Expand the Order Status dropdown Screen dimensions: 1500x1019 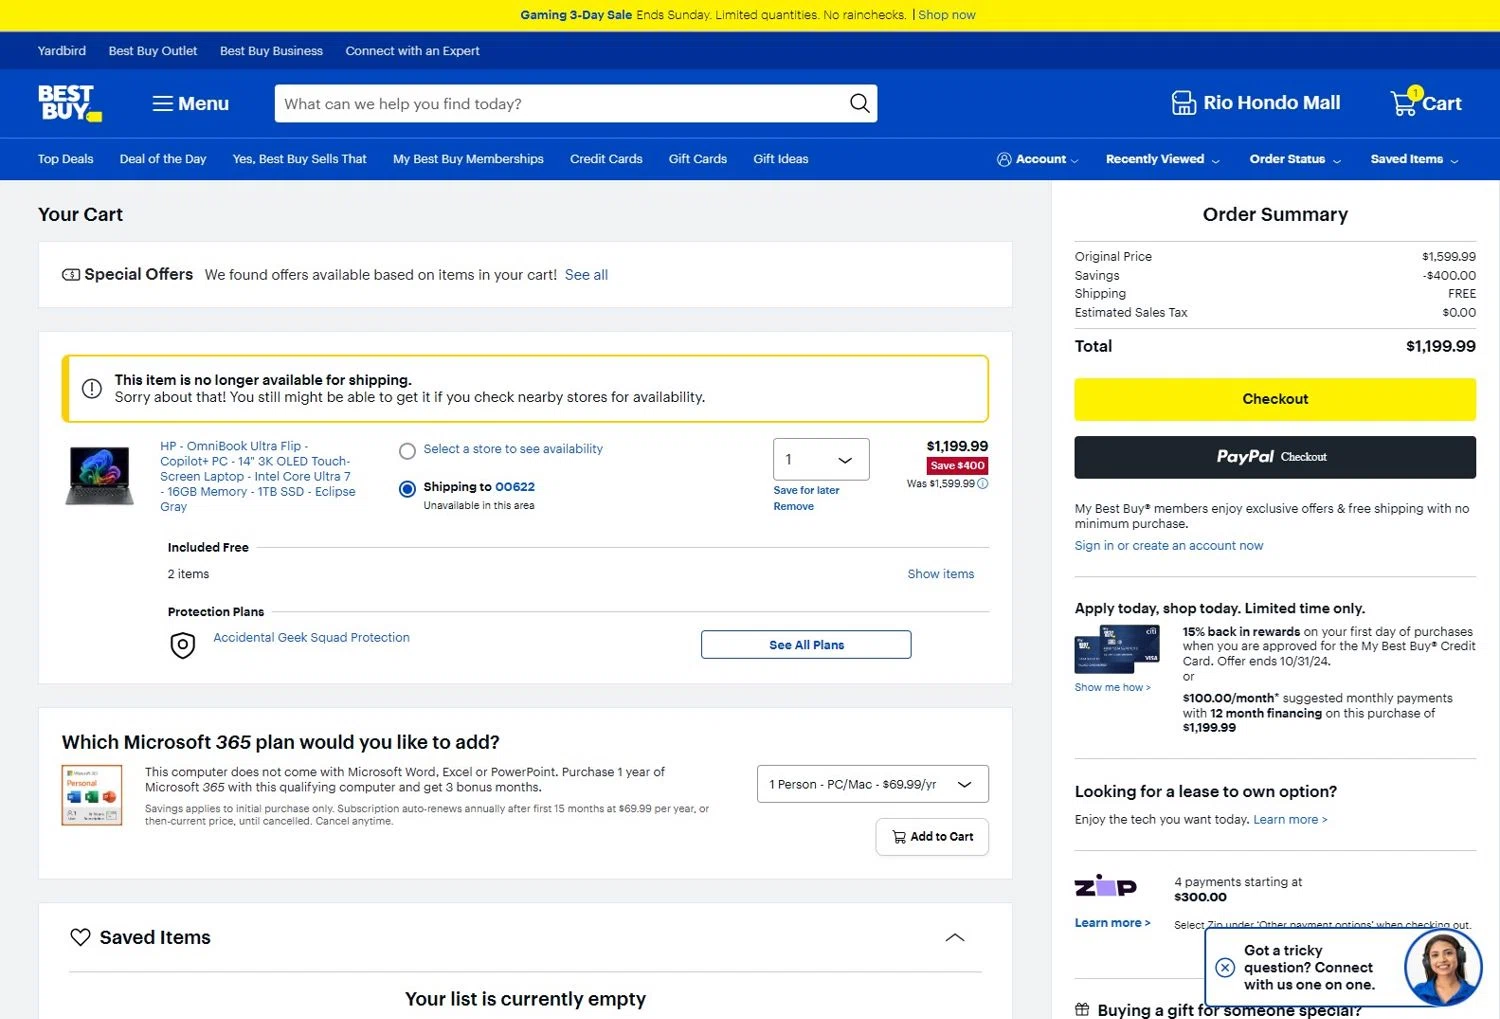pyautogui.click(x=1295, y=159)
